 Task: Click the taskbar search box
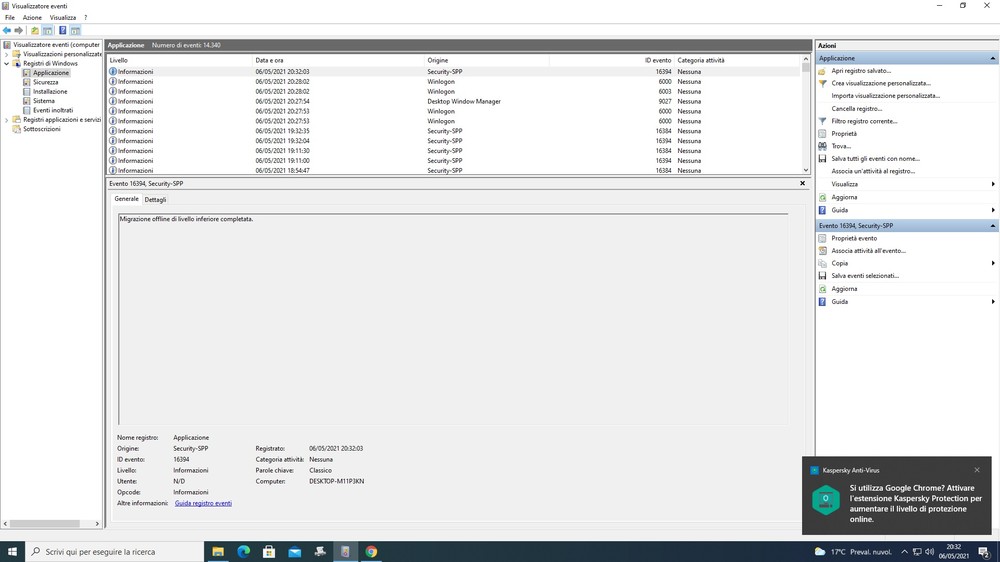click(x=115, y=552)
